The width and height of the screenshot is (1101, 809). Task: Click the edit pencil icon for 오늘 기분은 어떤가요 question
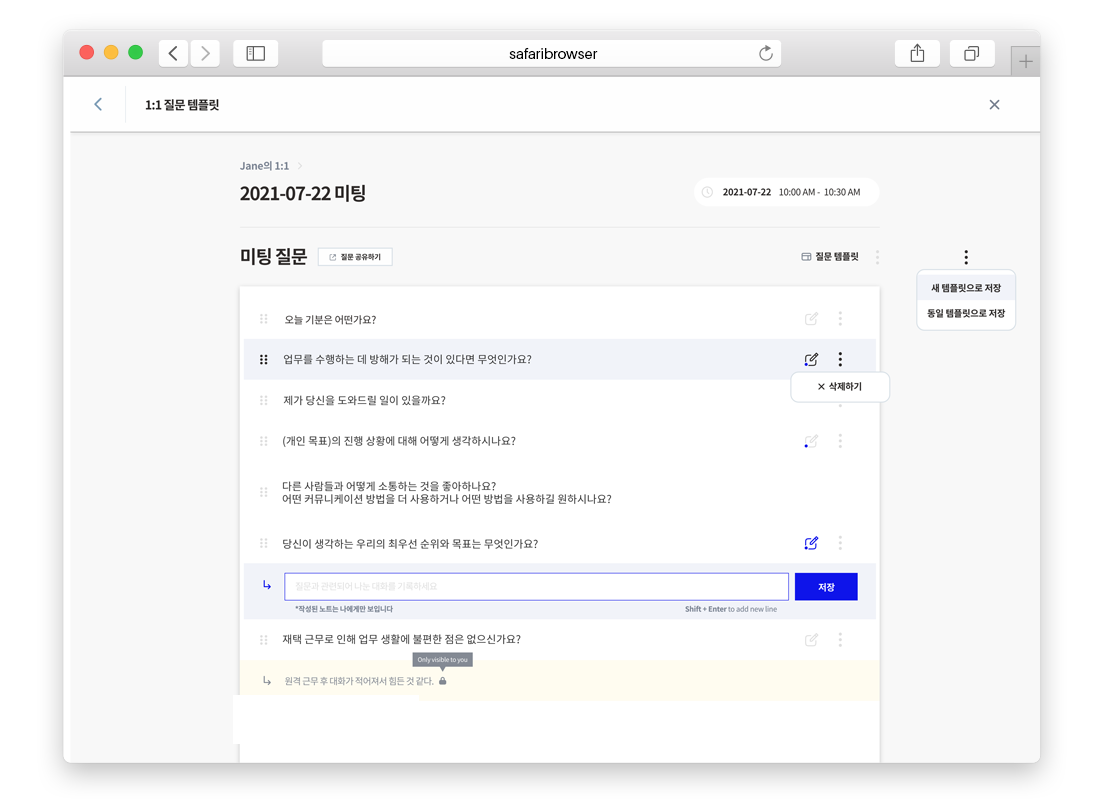click(x=811, y=318)
